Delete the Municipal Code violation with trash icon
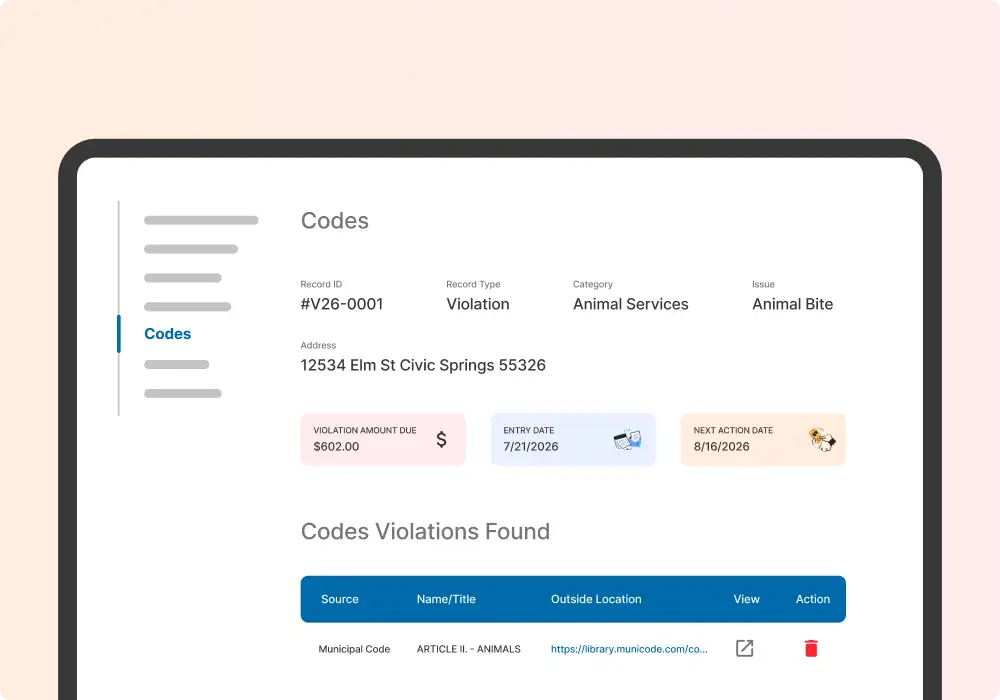This screenshot has width=1000, height=700. click(x=811, y=649)
